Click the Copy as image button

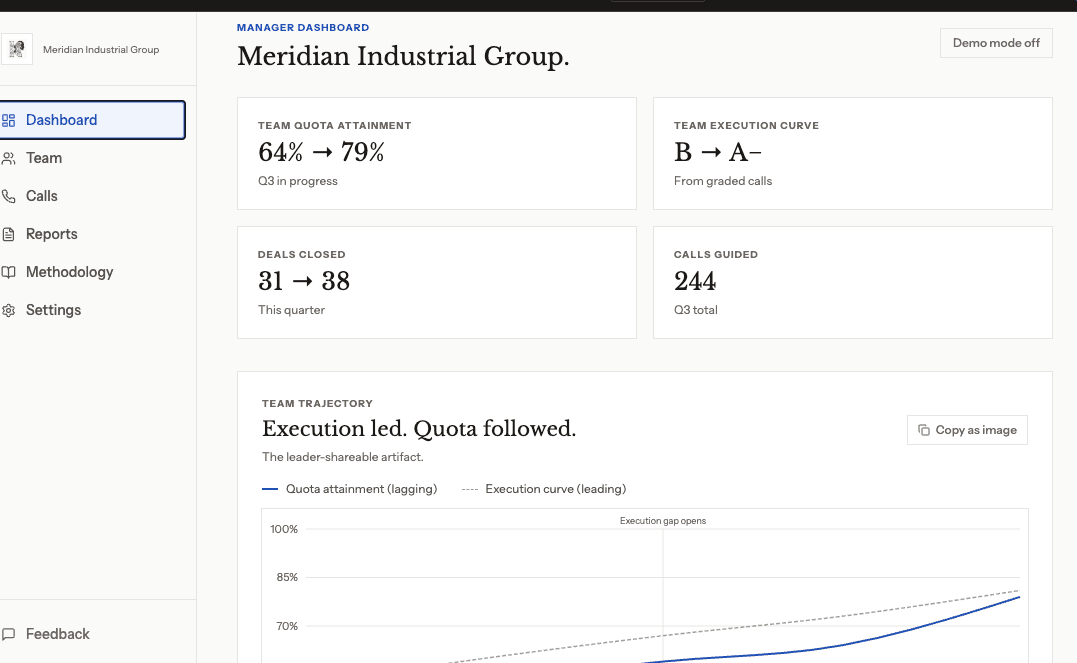[967, 430]
